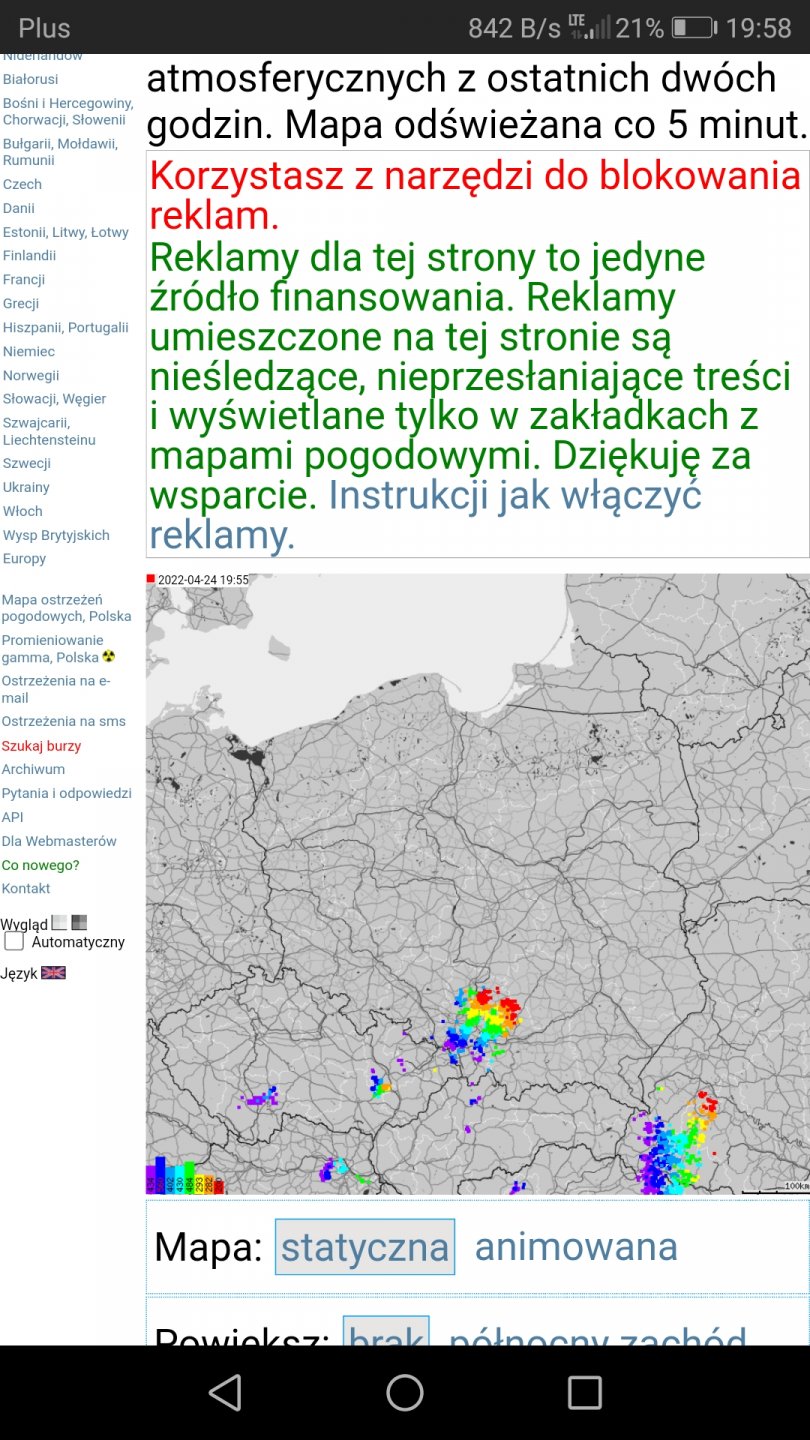The width and height of the screenshot is (810, 1440).
Task: Go to Mapa ostrzeżeń pogodowych, Polska
Action: point(66,608)
